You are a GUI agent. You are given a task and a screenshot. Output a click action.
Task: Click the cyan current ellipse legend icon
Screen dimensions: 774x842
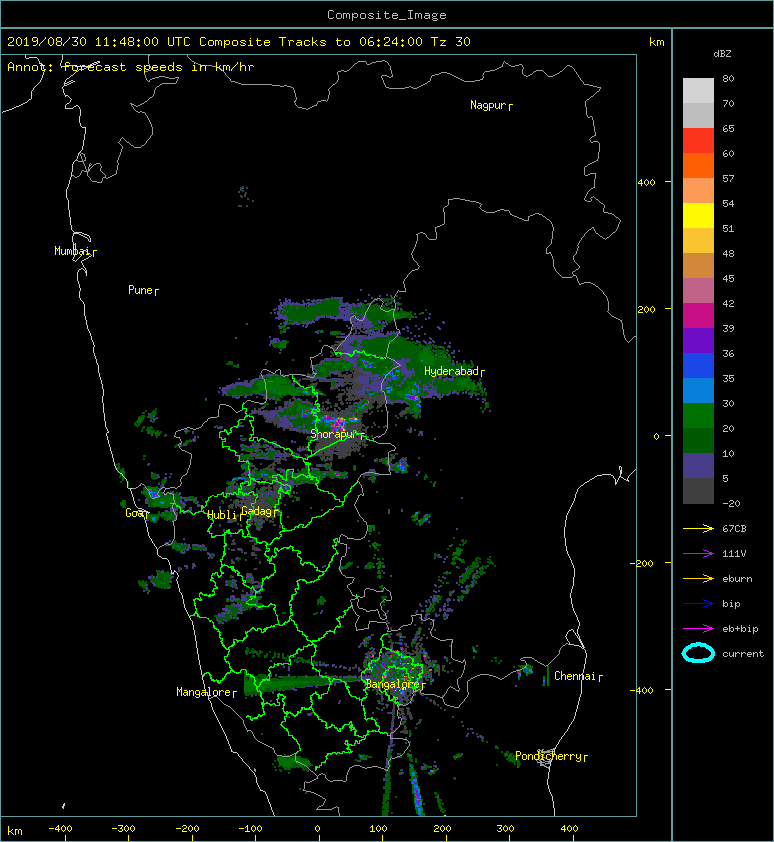(x=698, y=654)
